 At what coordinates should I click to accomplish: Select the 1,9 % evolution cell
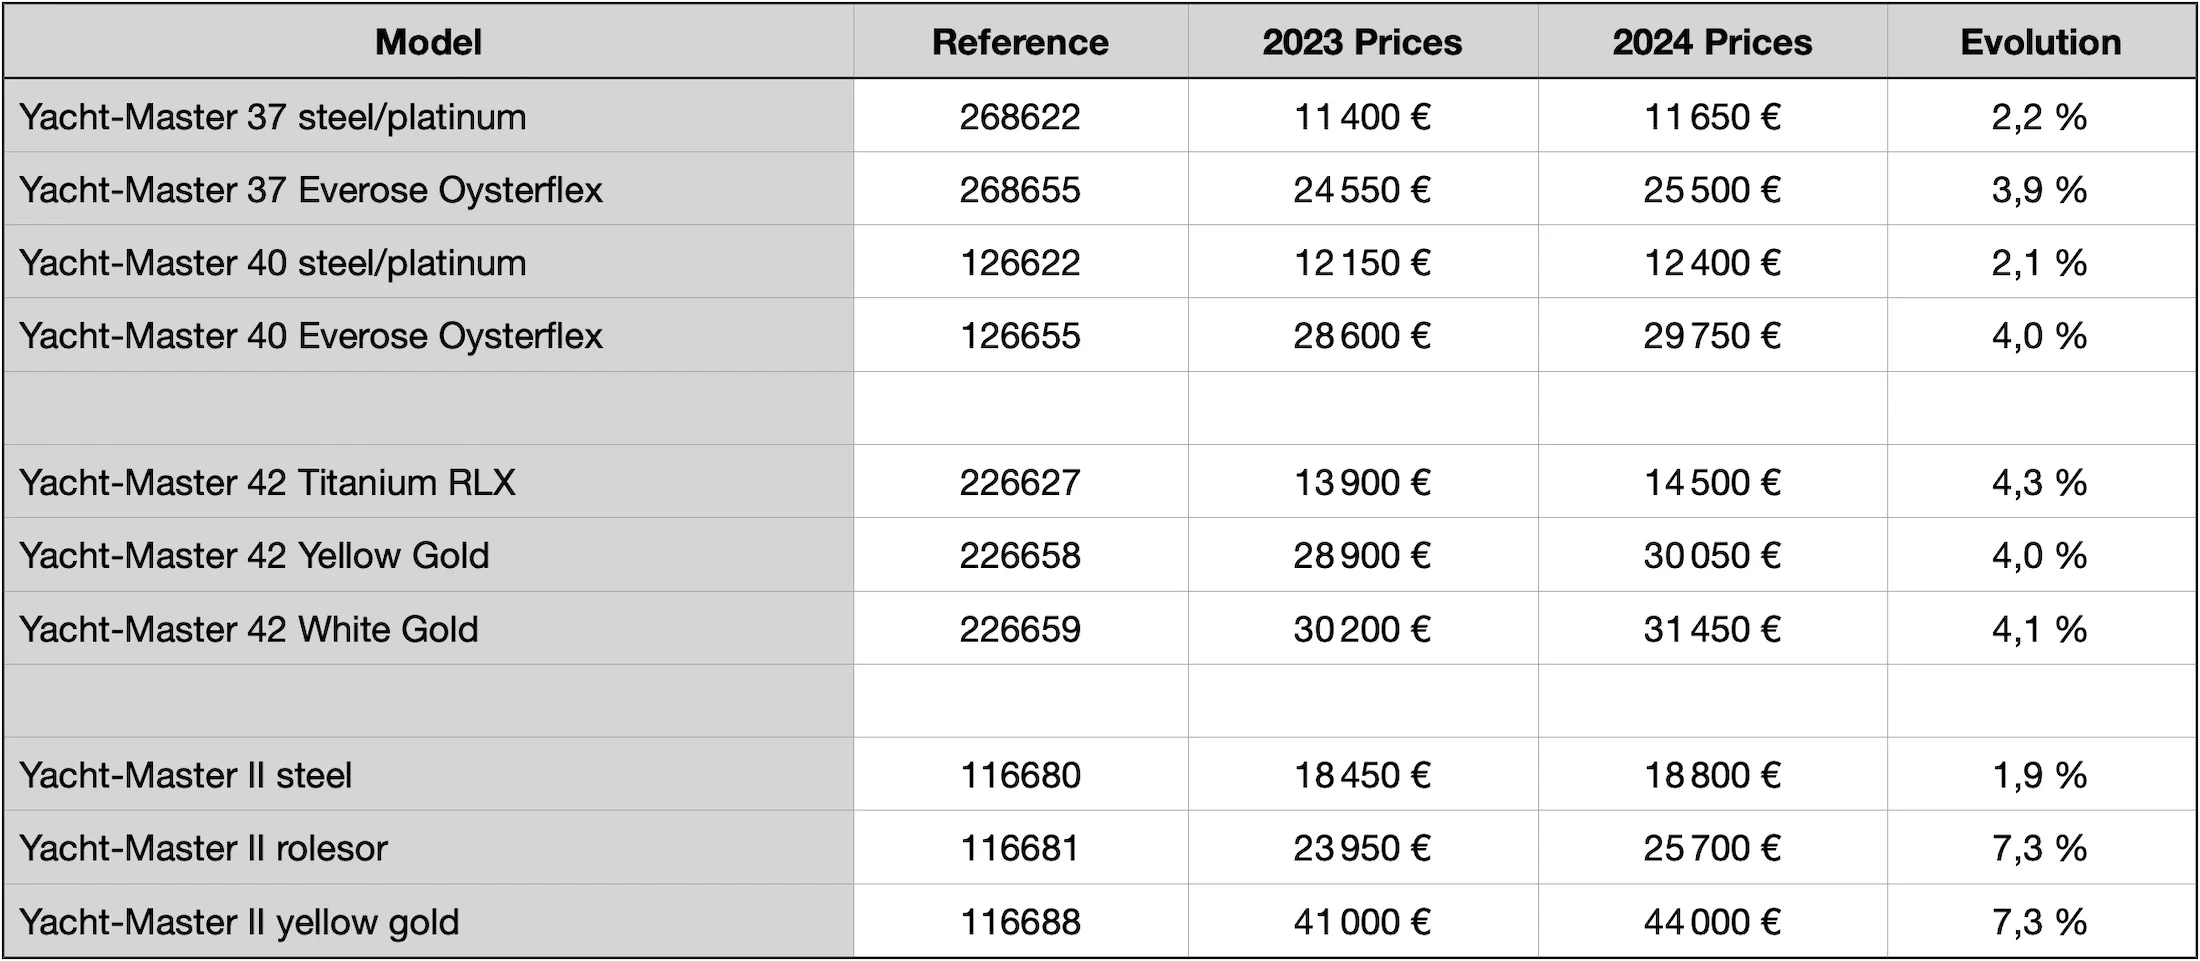pyautogui.click(x=2040, y=775)
